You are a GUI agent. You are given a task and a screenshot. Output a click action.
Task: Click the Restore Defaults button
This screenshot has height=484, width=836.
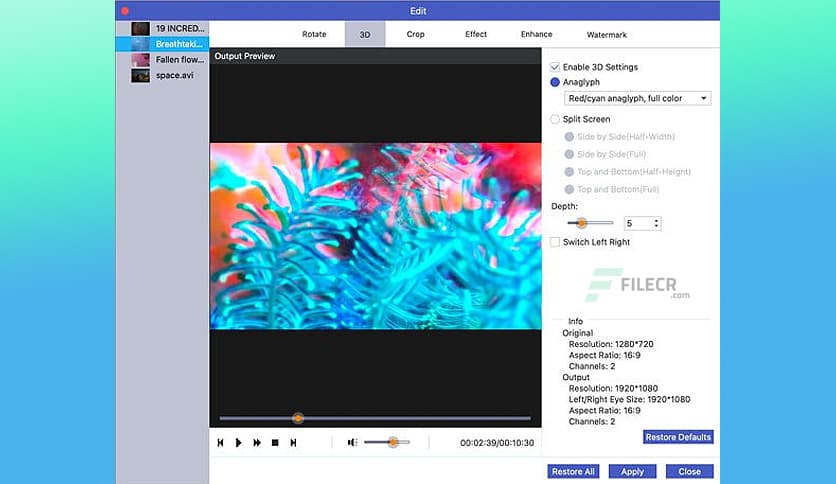coord(678,437)
